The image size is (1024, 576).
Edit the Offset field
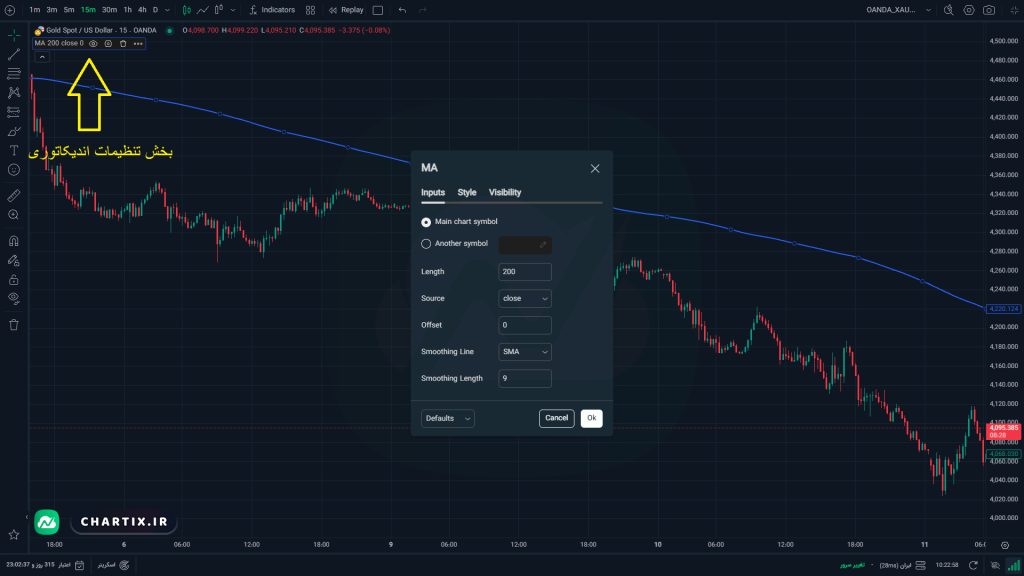click(525, 325)
